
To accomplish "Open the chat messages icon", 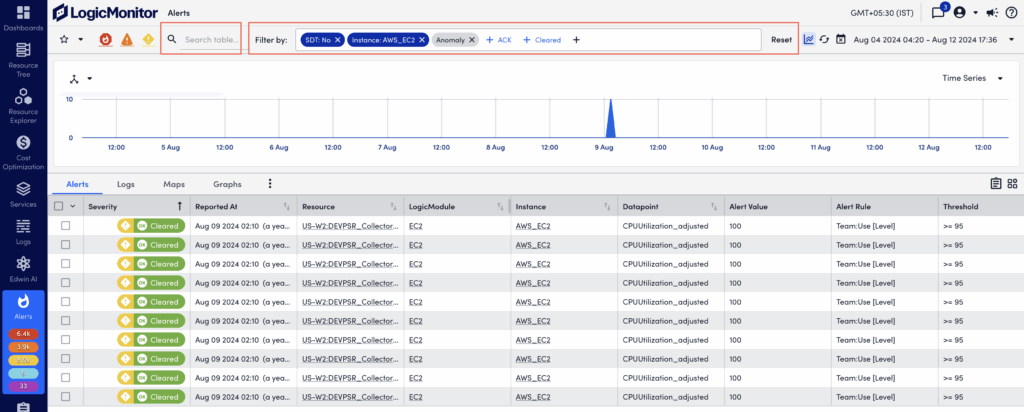I will [938, 13].
